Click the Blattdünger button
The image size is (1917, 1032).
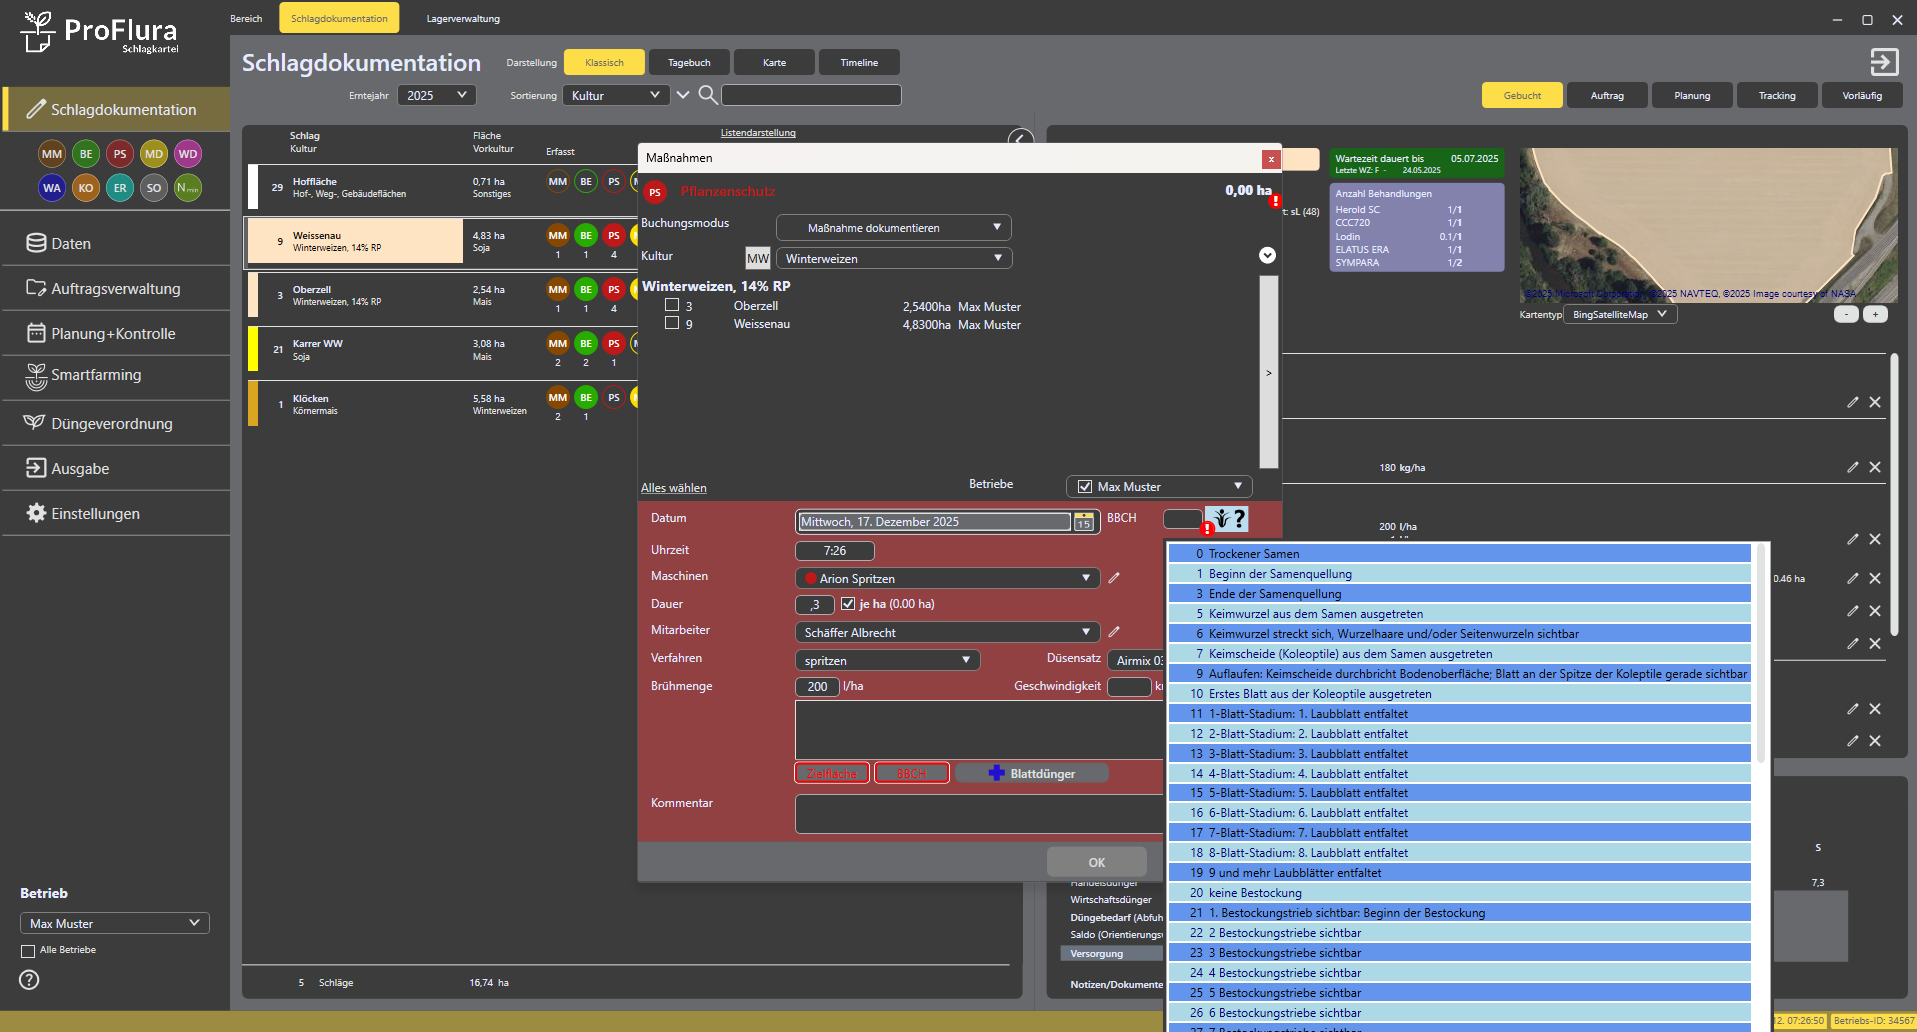tap(1031, 774)
